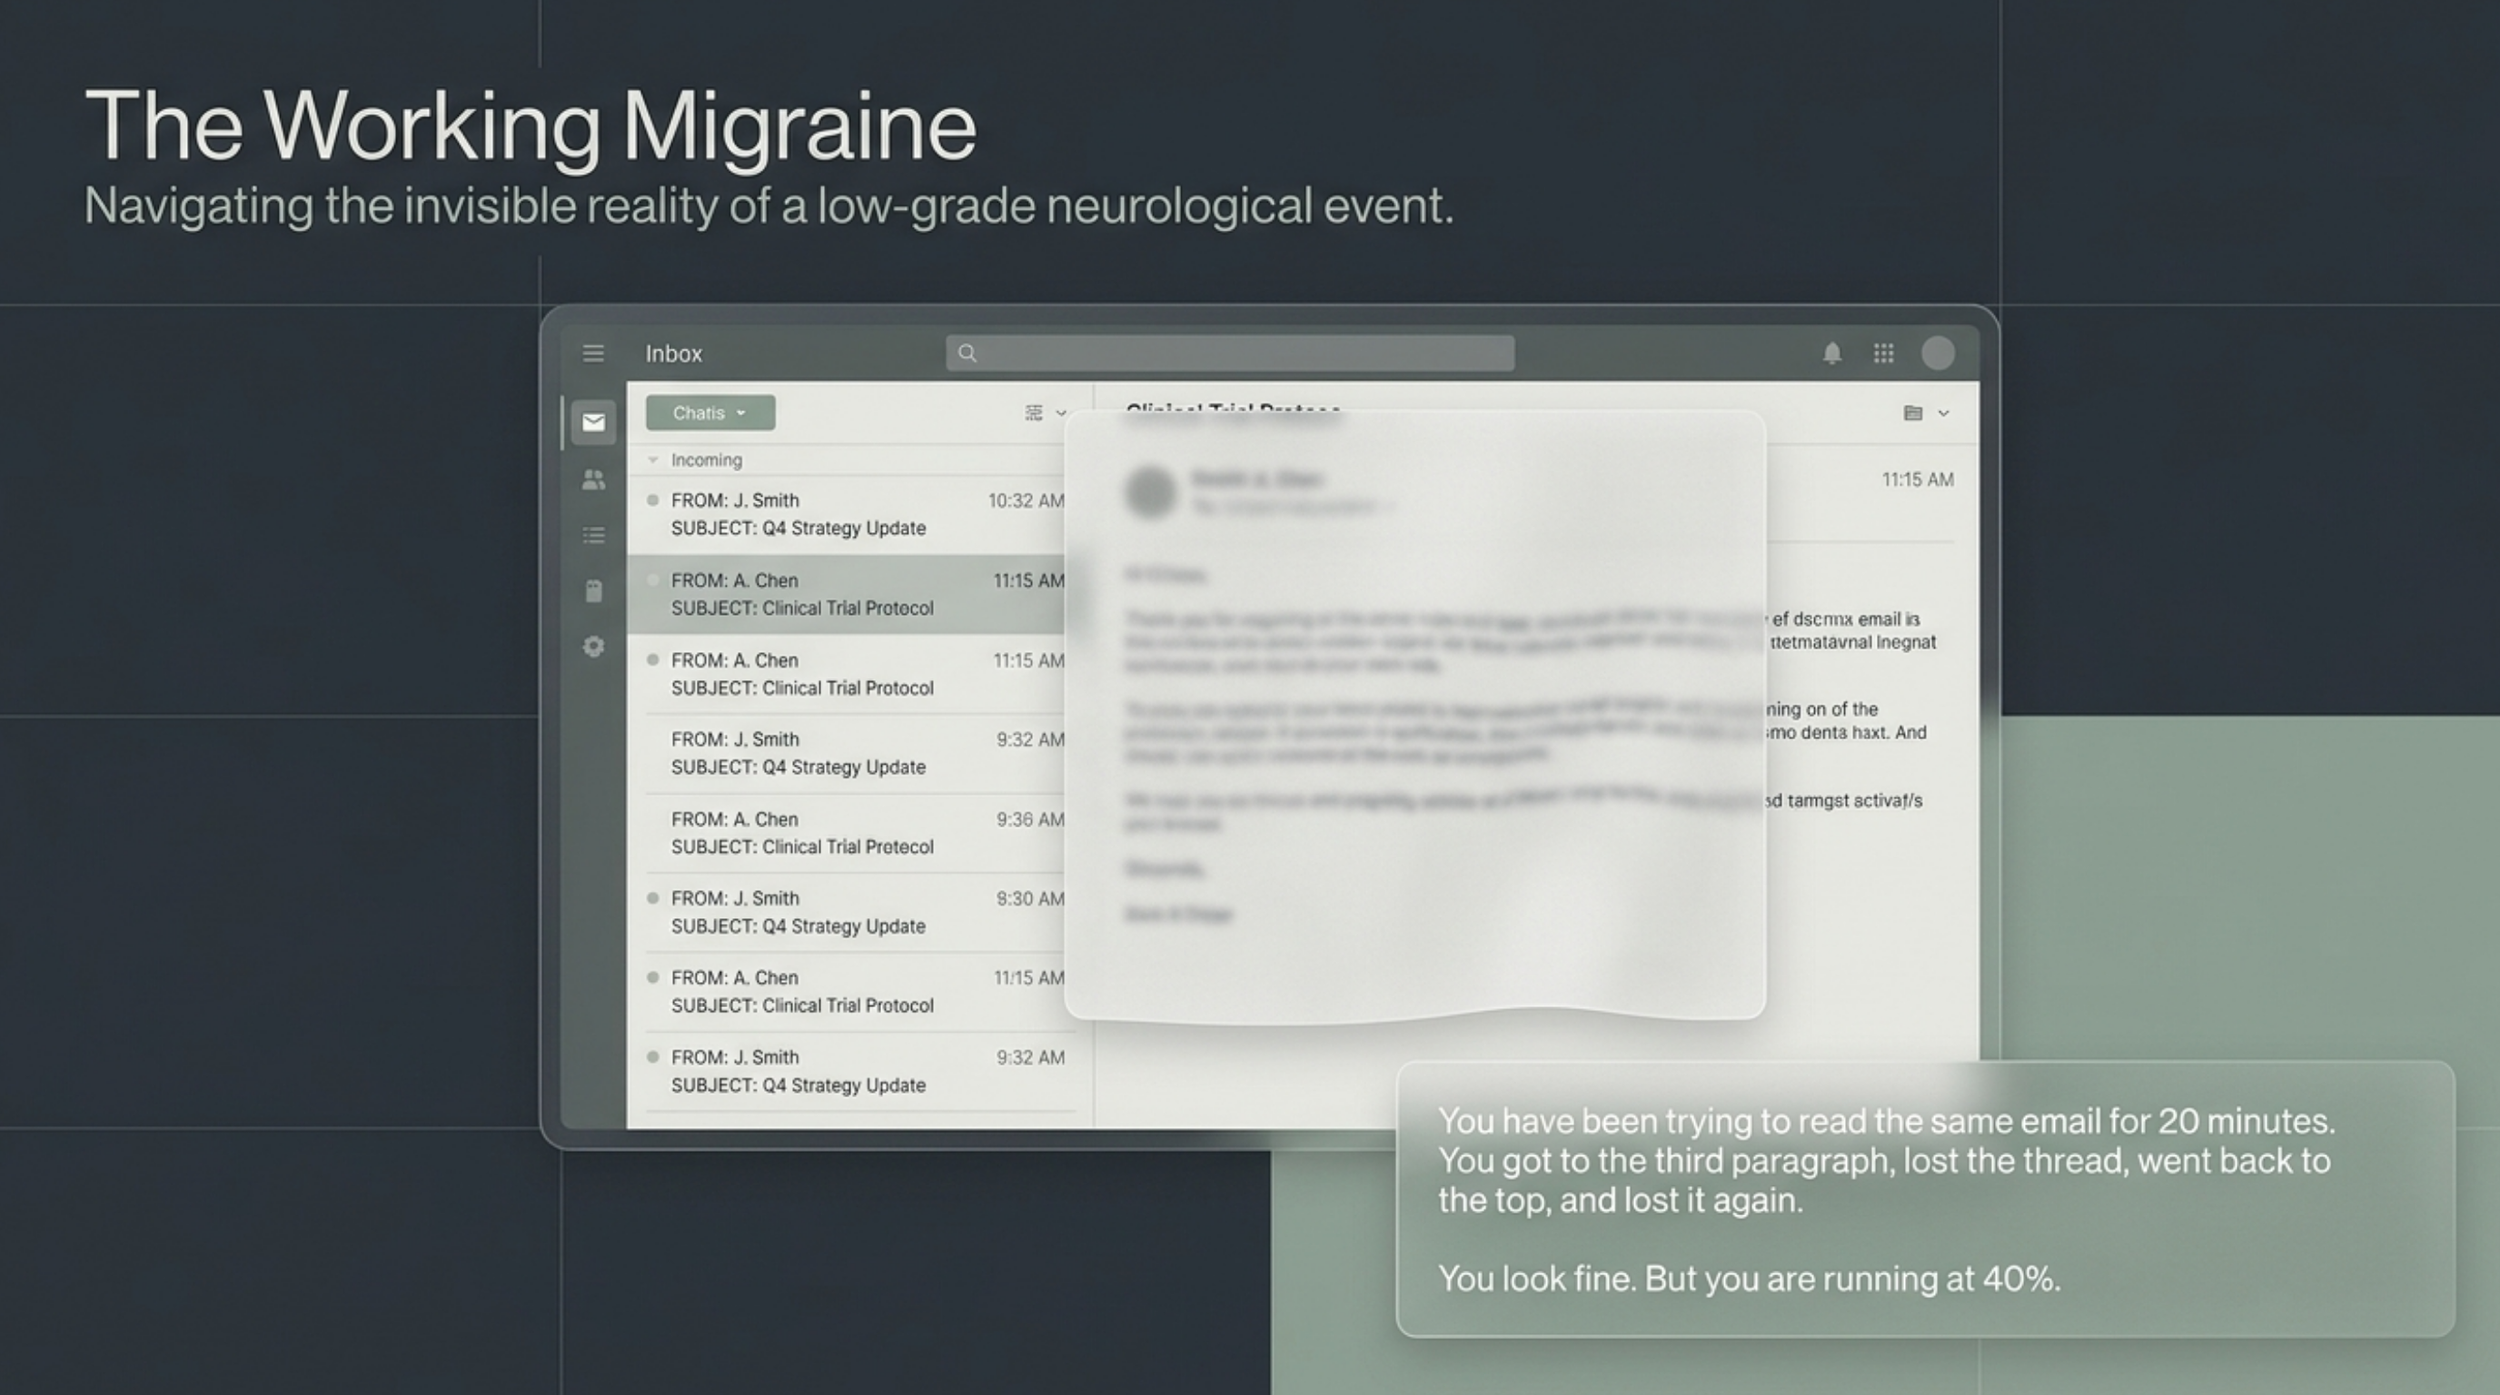Open notifications bell icon

(1832, 353)
